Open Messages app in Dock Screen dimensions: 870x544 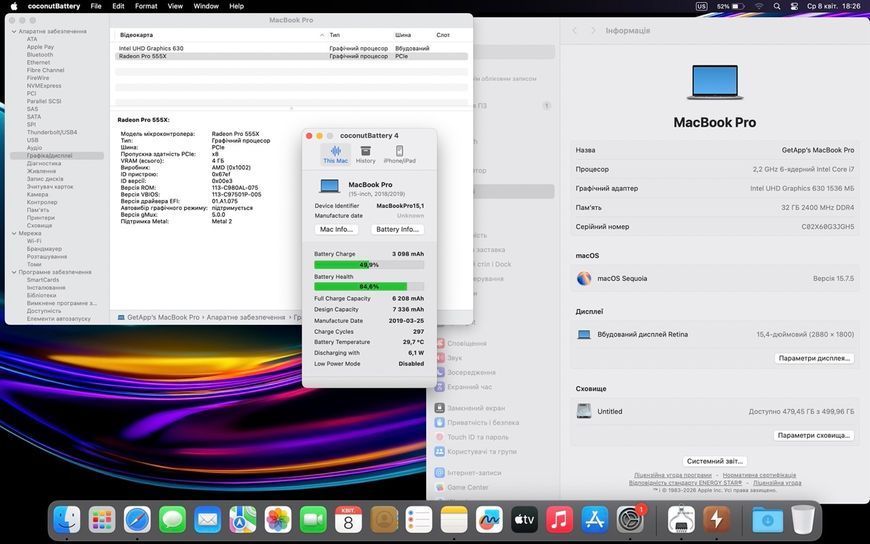coord(173,520)
